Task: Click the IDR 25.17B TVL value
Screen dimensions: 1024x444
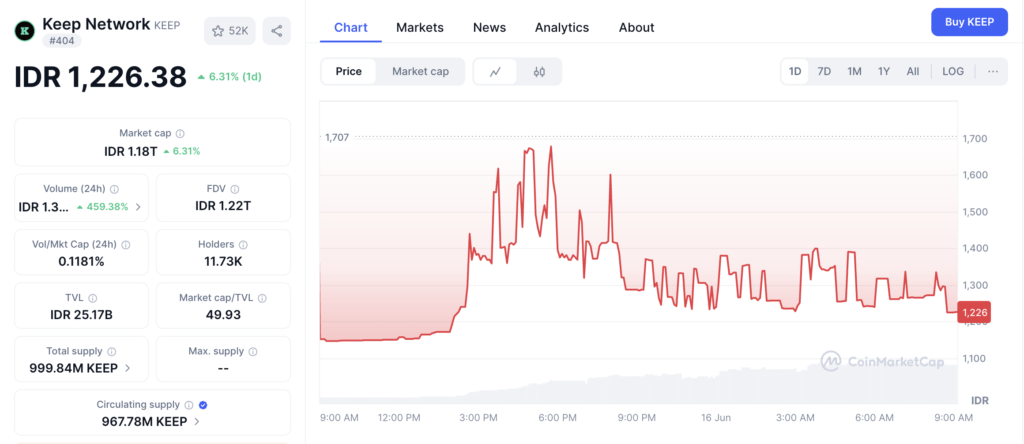Action: pos(81,315)
